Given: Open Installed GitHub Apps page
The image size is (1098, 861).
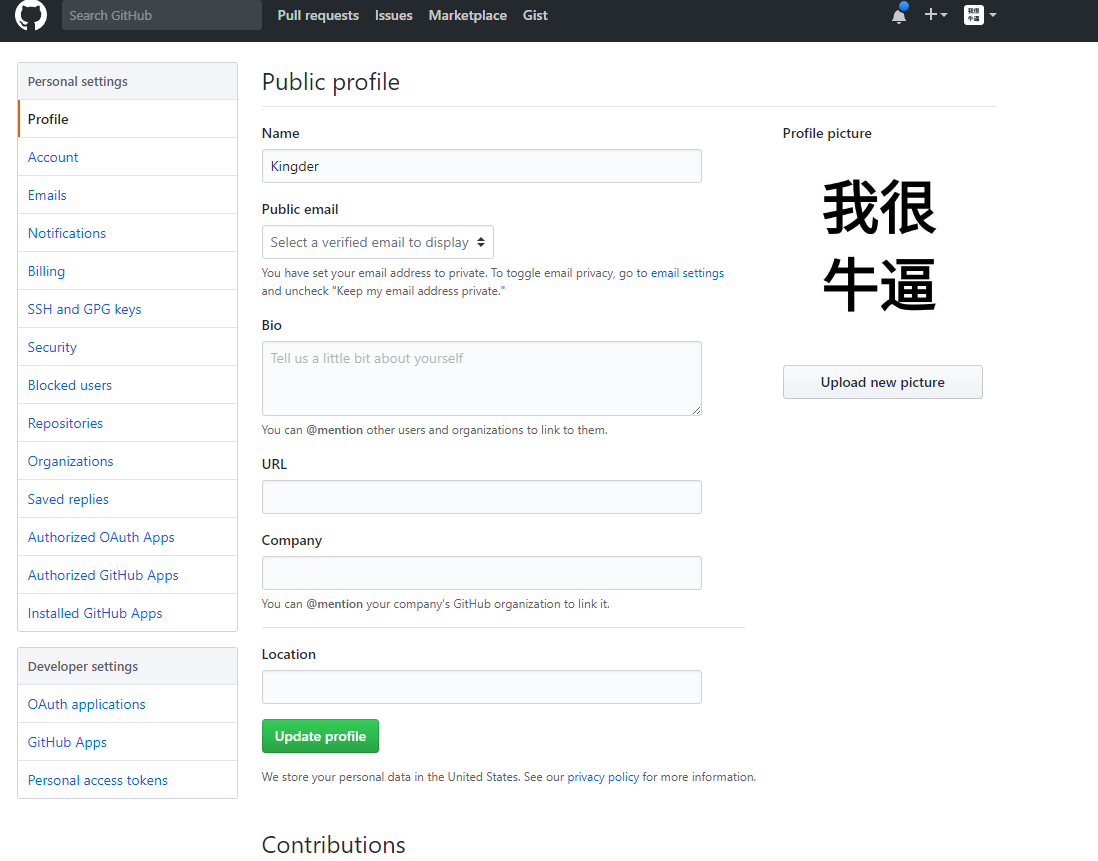Looking at the screenshot, I should tap(127, 613).
